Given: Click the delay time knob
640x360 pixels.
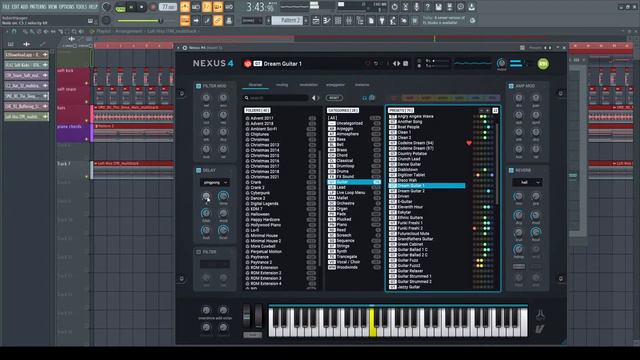Looking at the screenshot, I should [x=223, y=197].
